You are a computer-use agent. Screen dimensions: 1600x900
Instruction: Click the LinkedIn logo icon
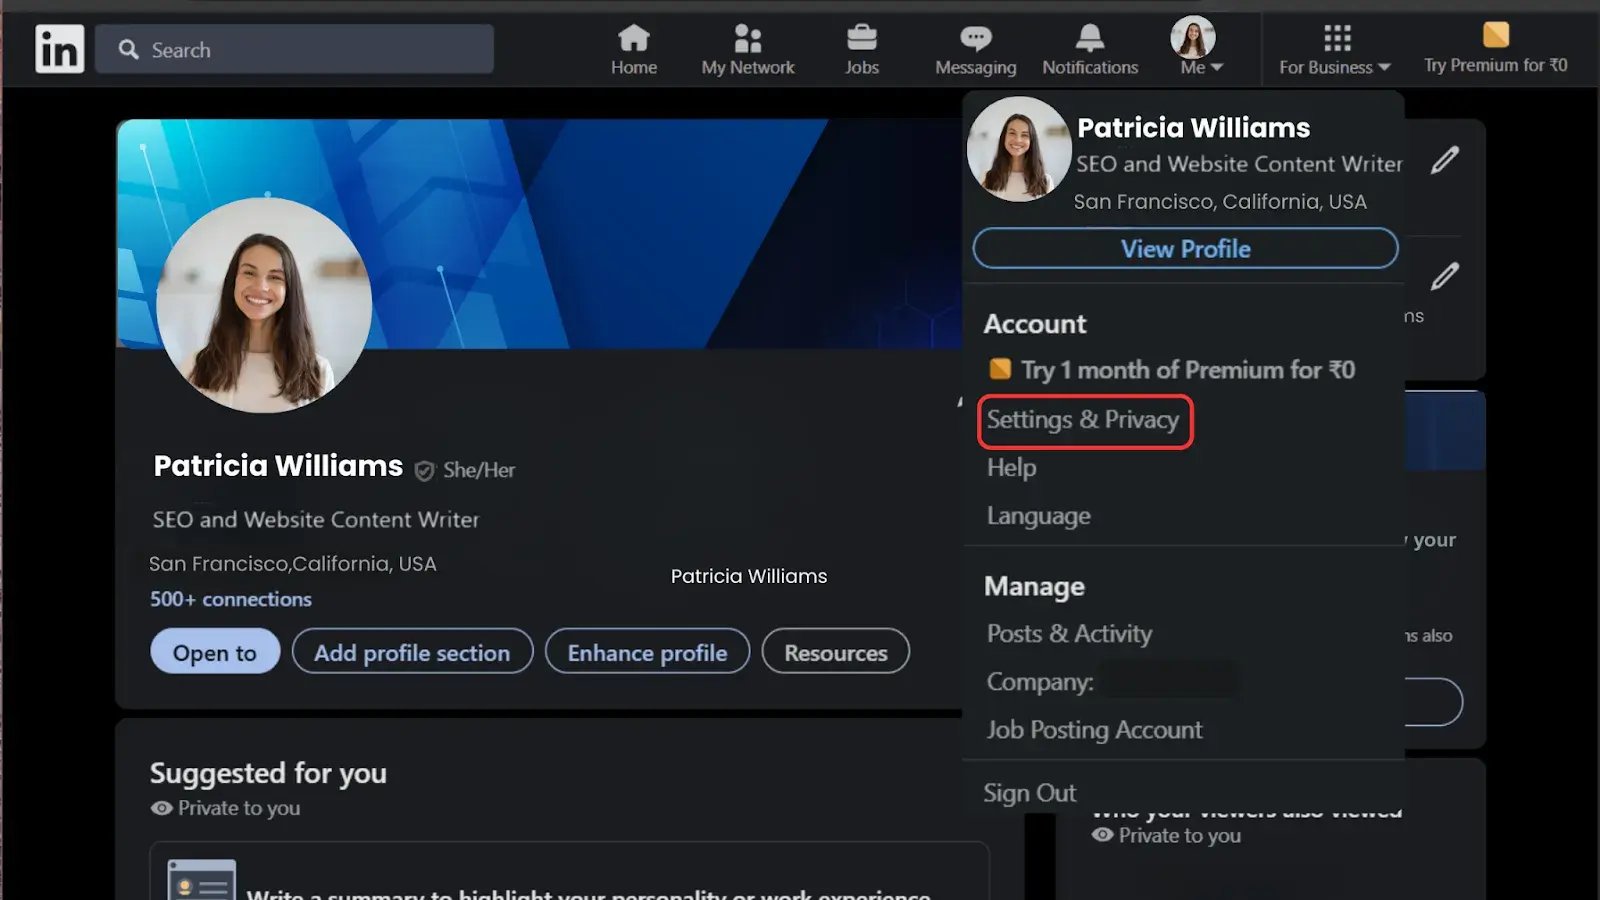(59, 49)
